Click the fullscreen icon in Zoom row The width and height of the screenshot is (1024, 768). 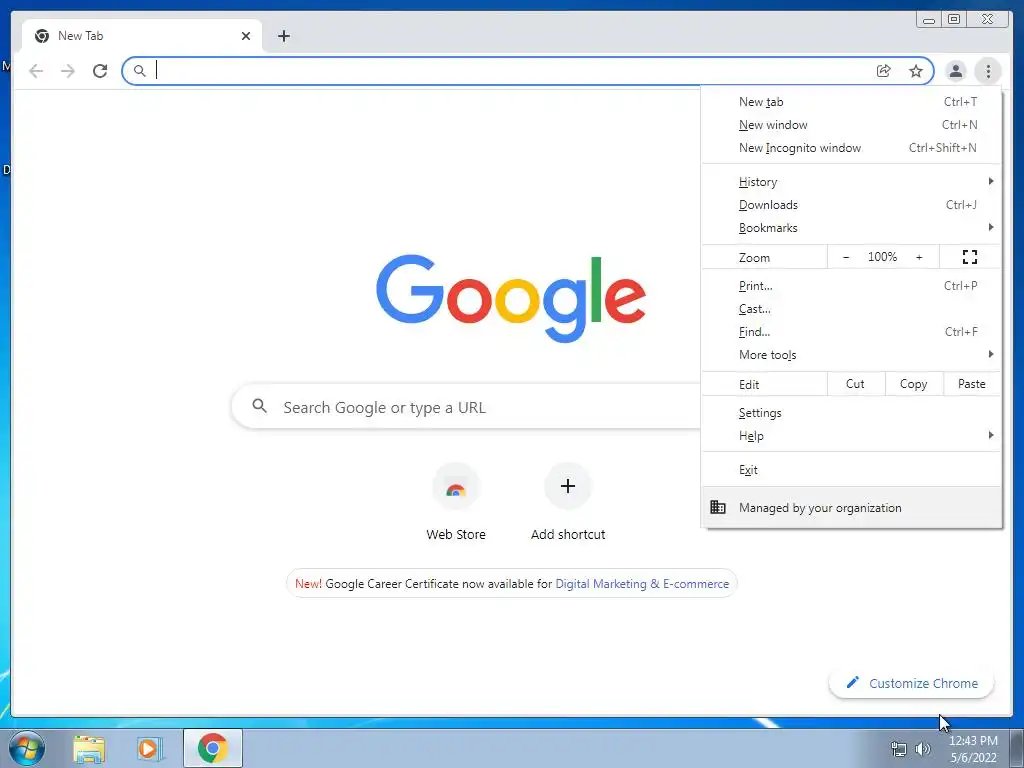970,257
